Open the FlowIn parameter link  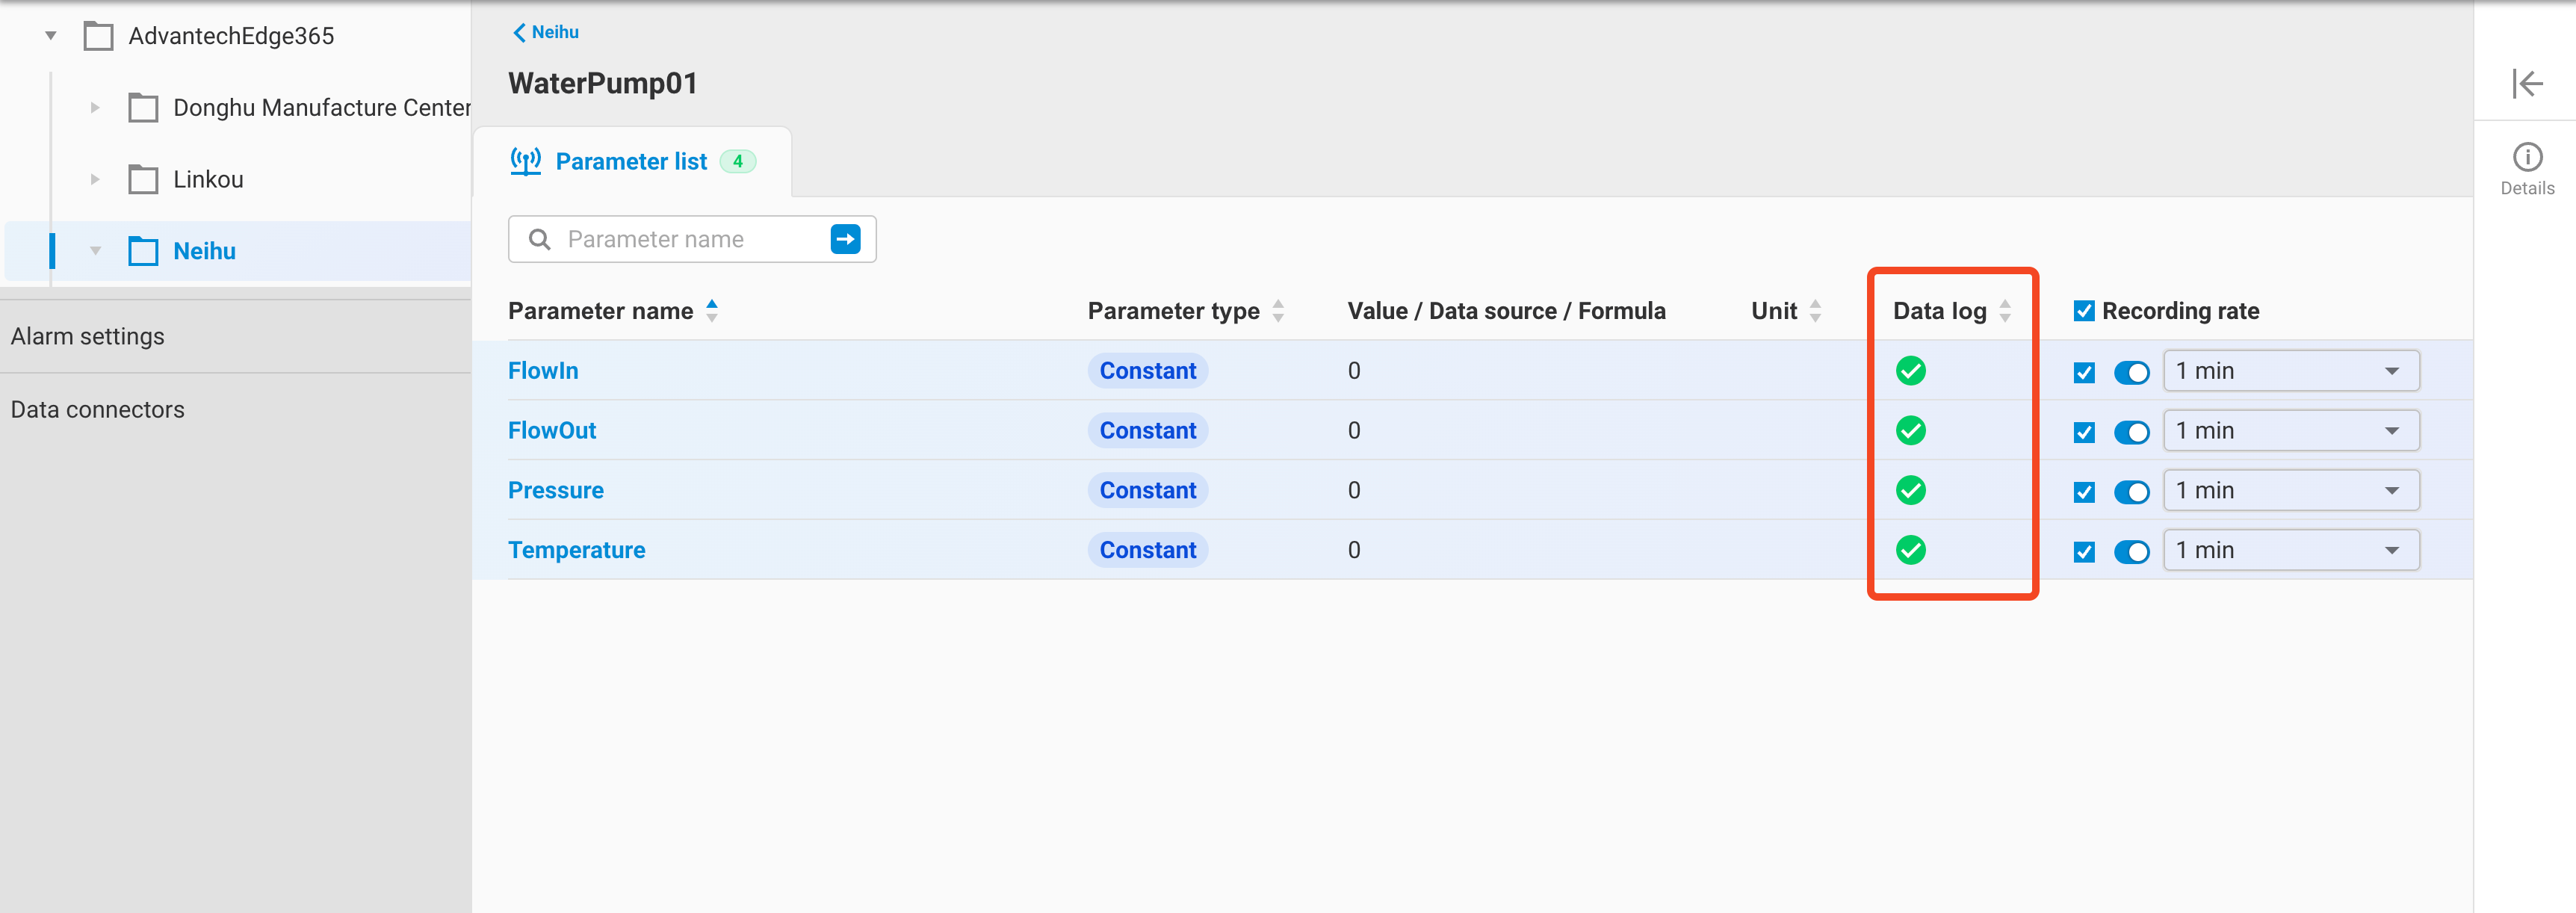tap(543, 370)
